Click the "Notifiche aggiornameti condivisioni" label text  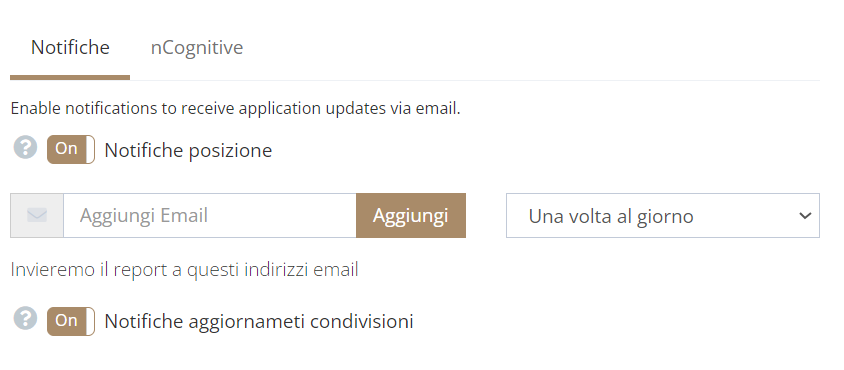259,322
